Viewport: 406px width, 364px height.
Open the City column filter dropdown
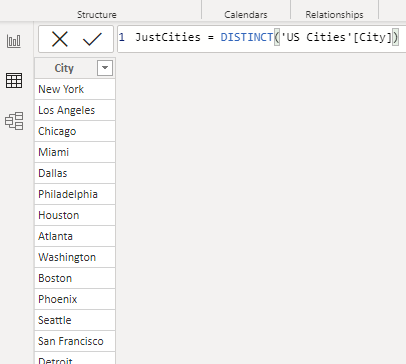pyautogui.click(x=105, y=68)
